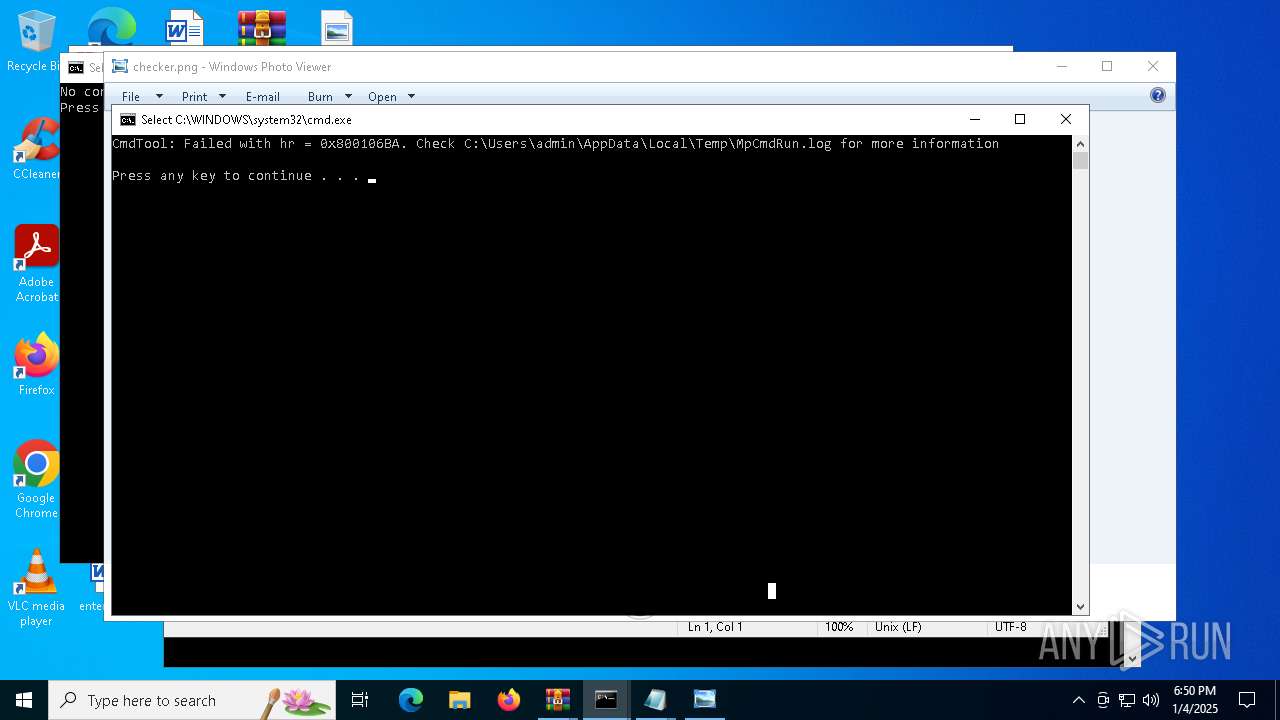Switch to the cmd taskbar button
The width and height of the screenshot is (1280, 720).
[x=606, y=700]
